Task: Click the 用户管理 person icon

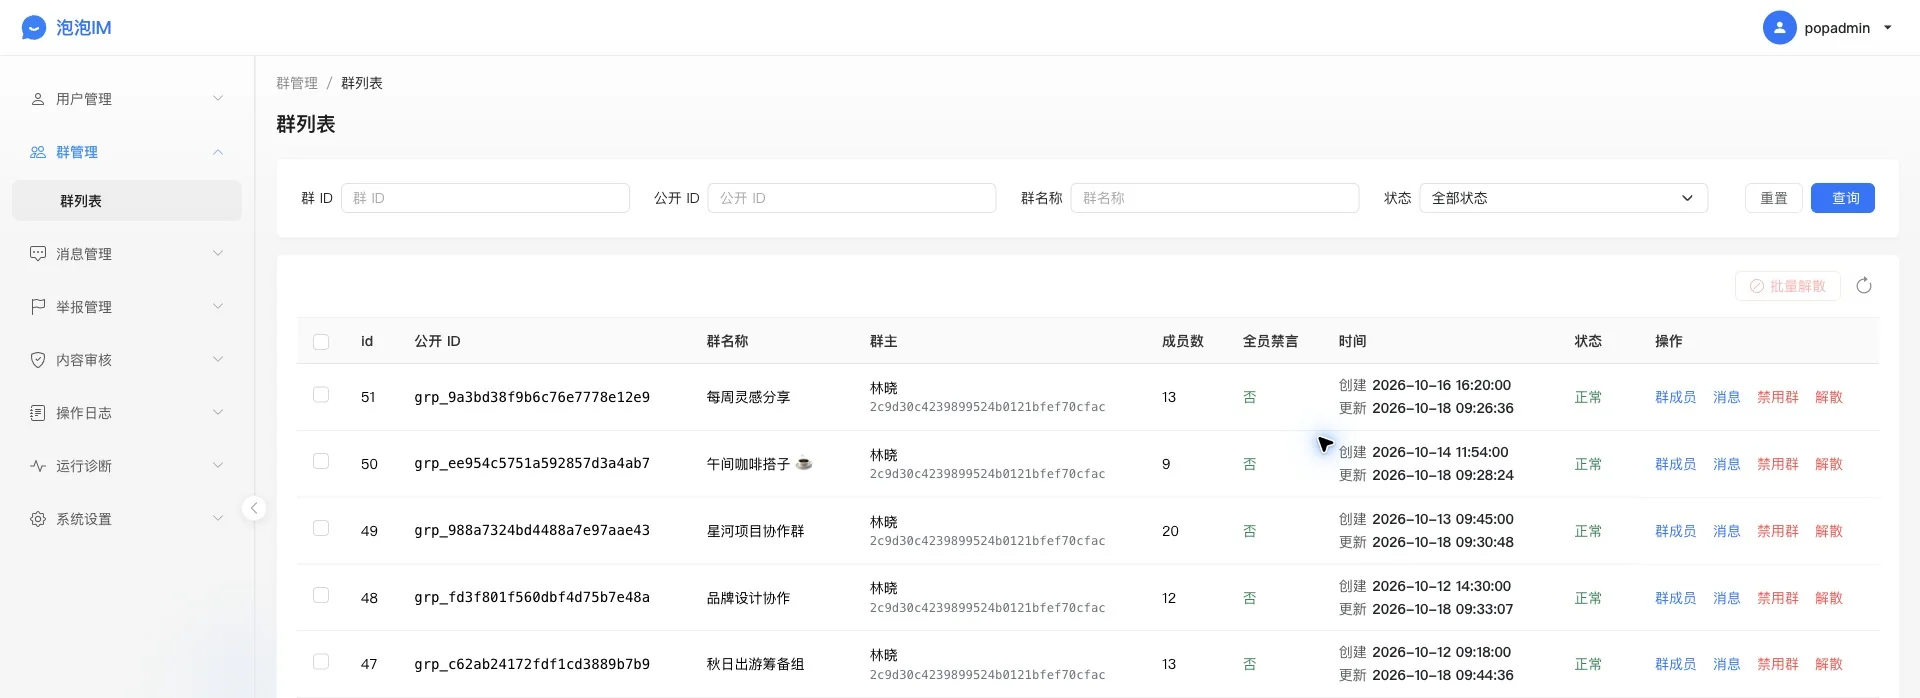Action: click(x=38, y=99)
